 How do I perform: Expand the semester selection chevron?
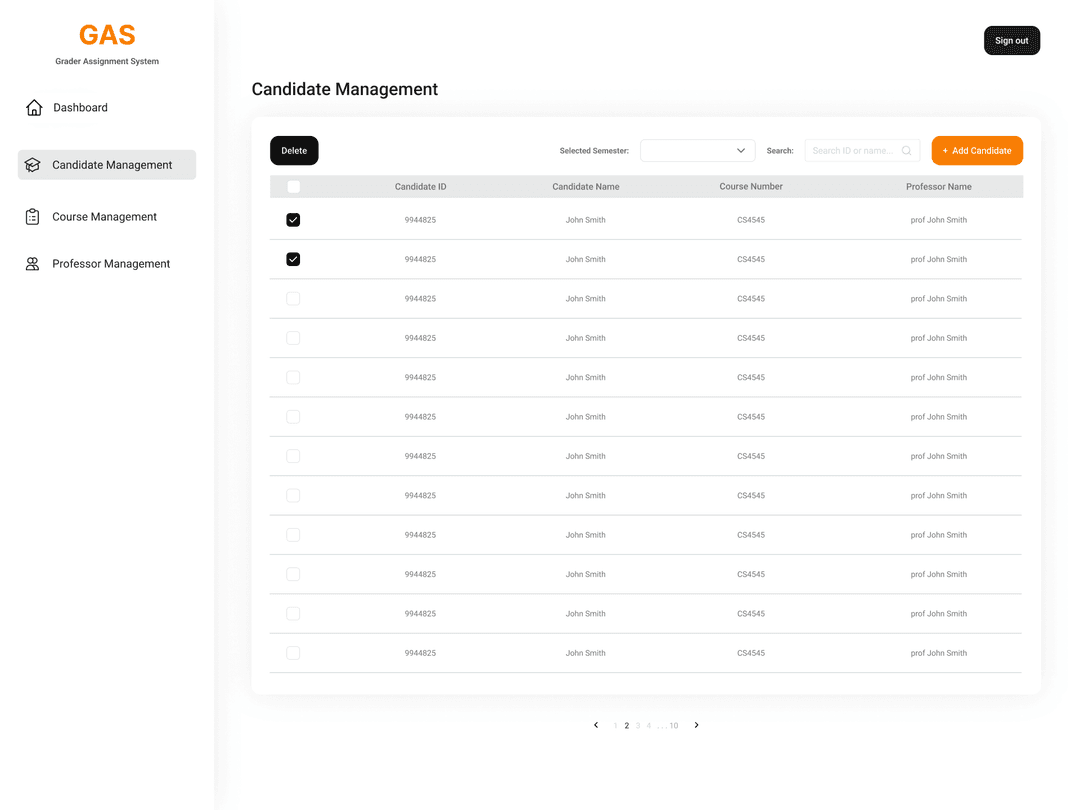pyautogui.click(x=740, y=150)
